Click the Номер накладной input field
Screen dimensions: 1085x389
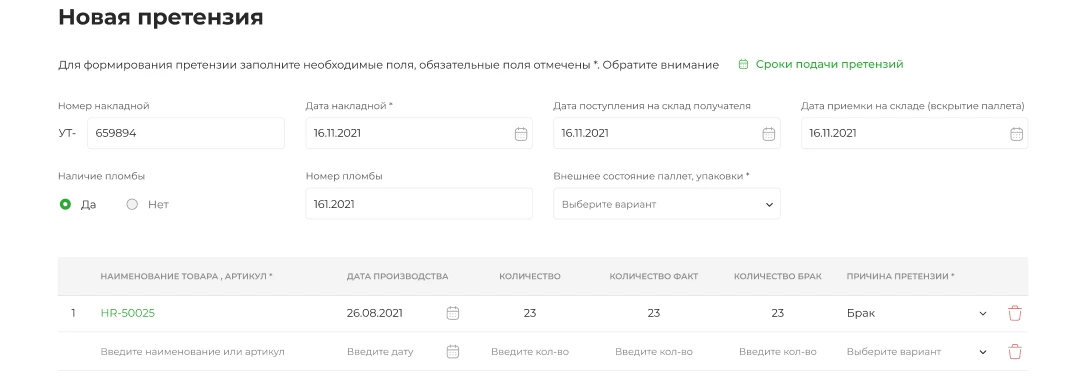coord(186,133)
